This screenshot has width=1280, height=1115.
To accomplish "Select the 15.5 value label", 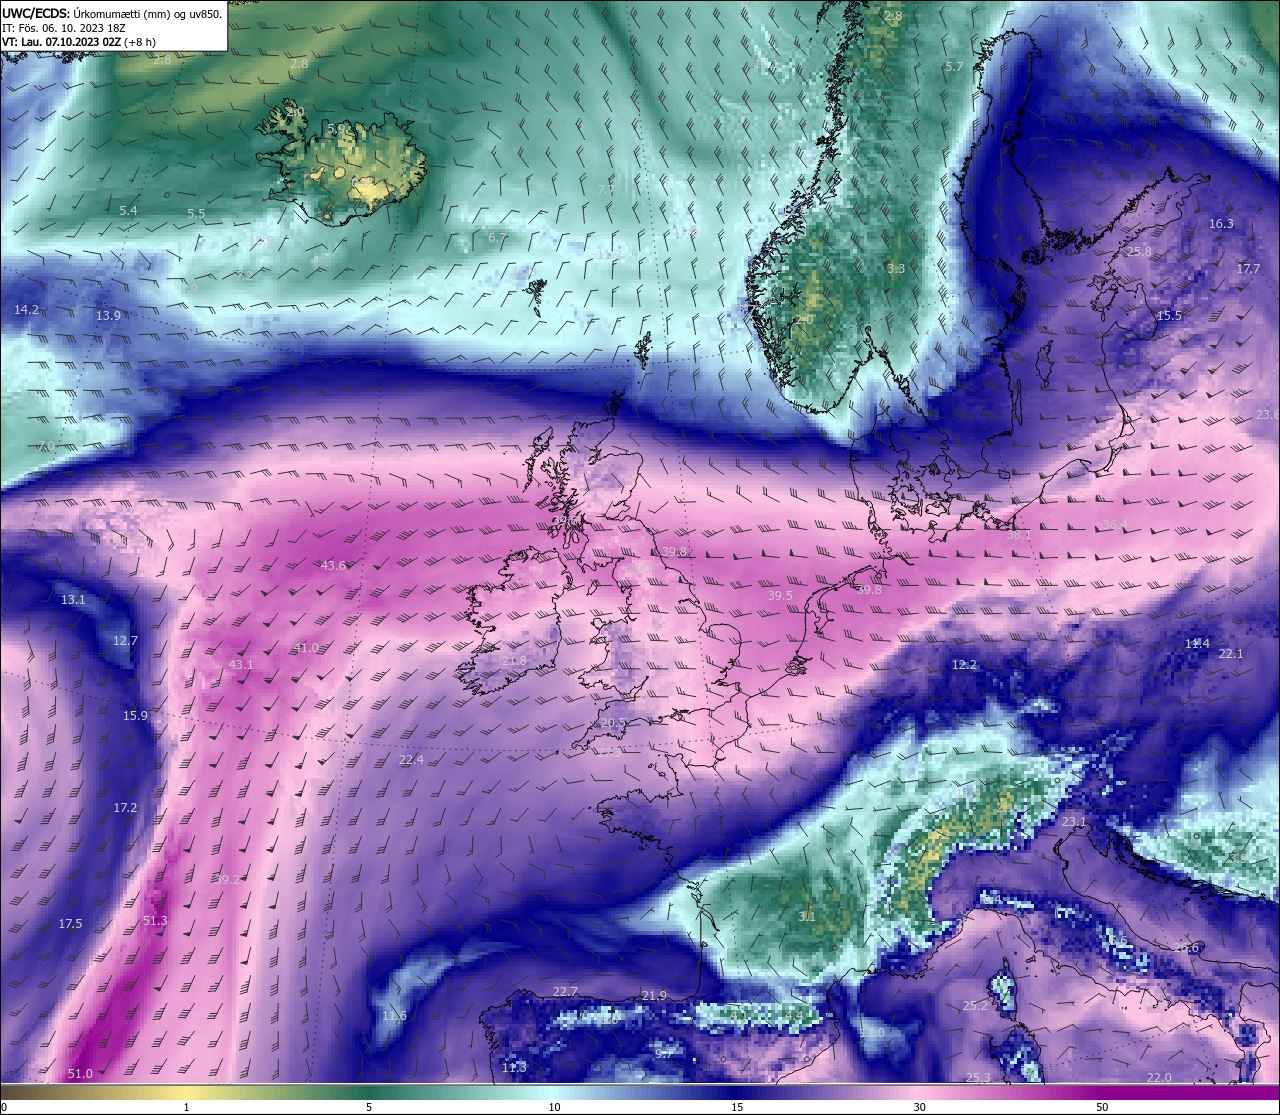I will tap(1169, 316).
